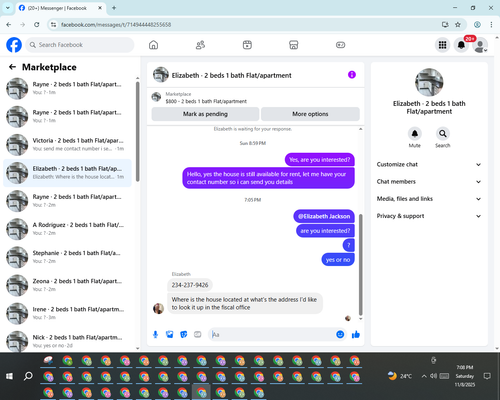
Task: Reload the page with the refresh icon
Action: [x=37, y=24]
